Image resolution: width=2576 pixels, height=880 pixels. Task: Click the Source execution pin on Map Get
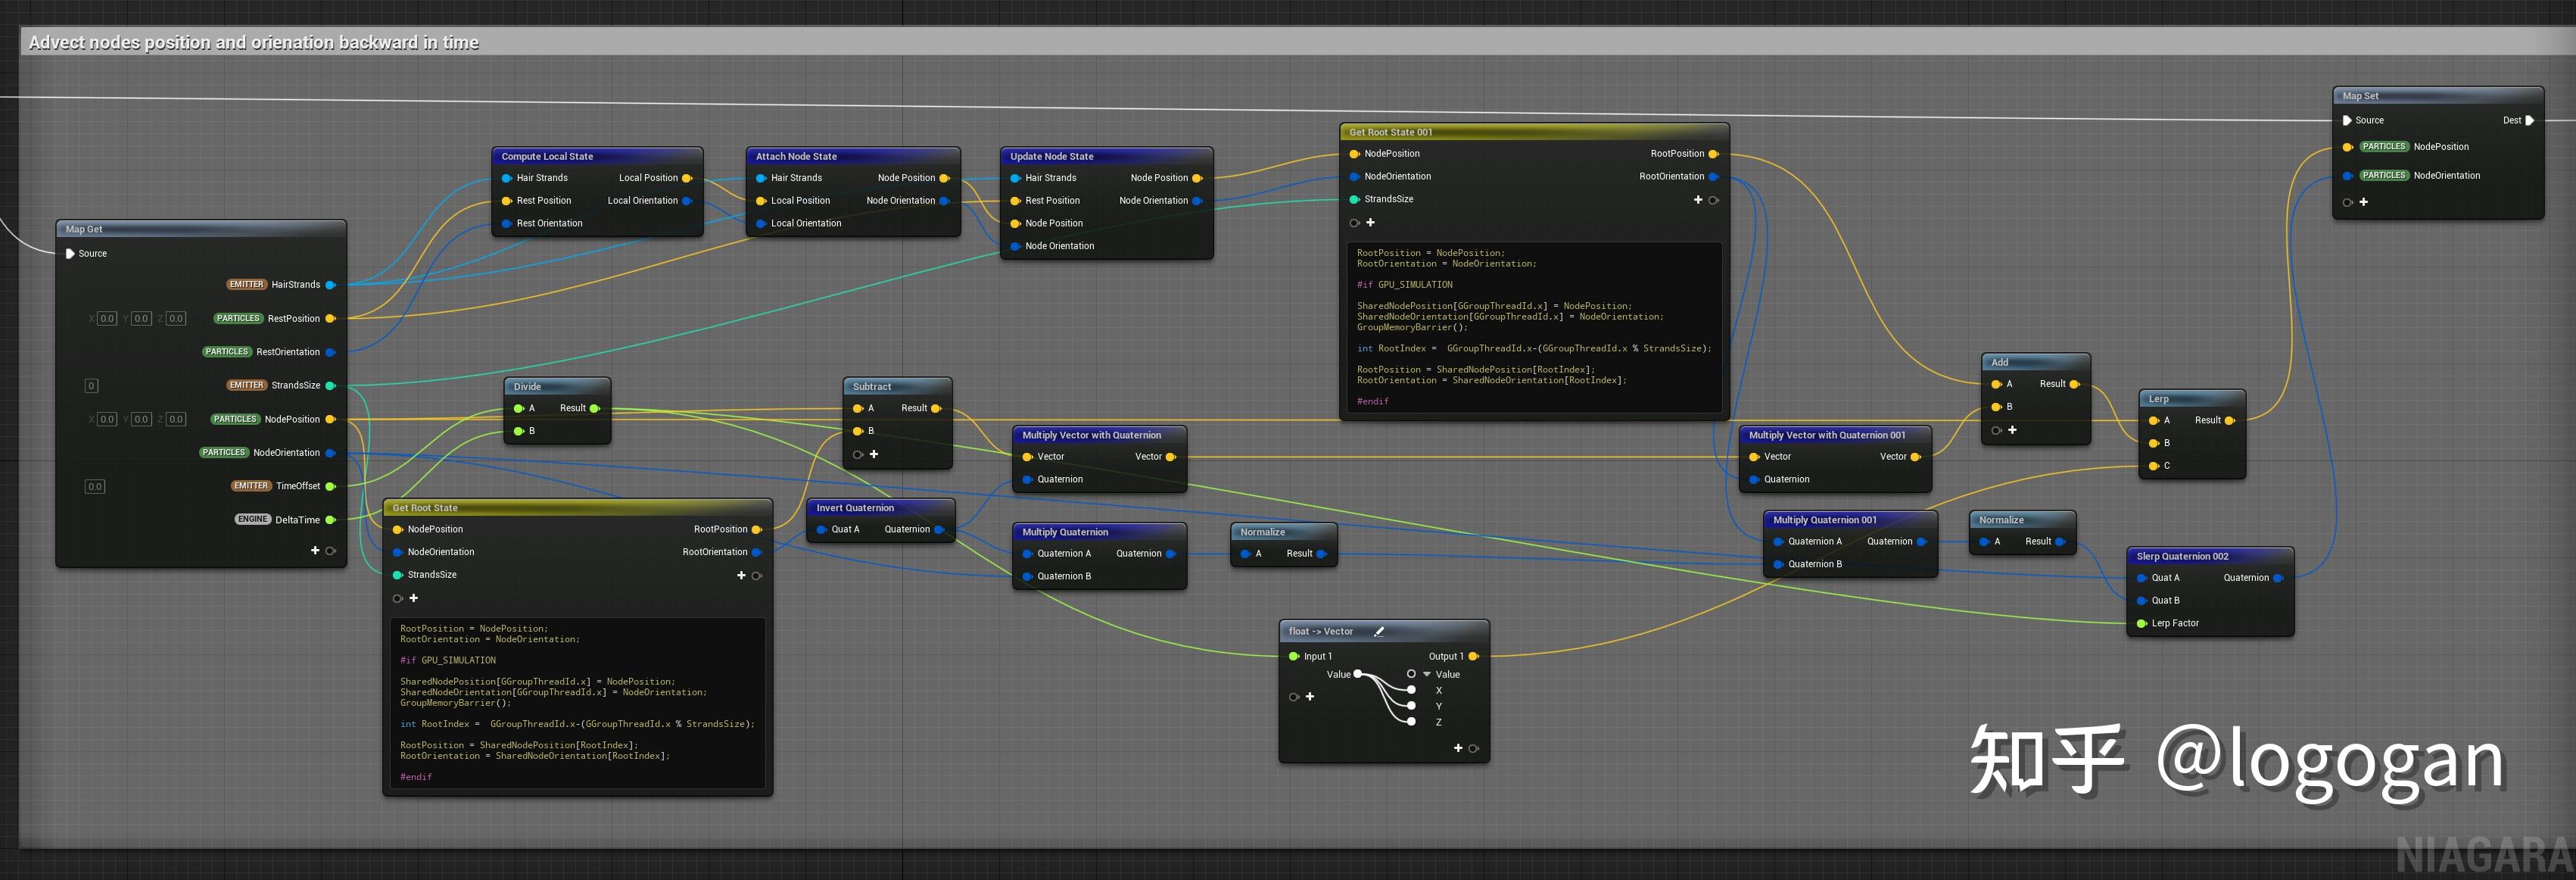(70, 254)
